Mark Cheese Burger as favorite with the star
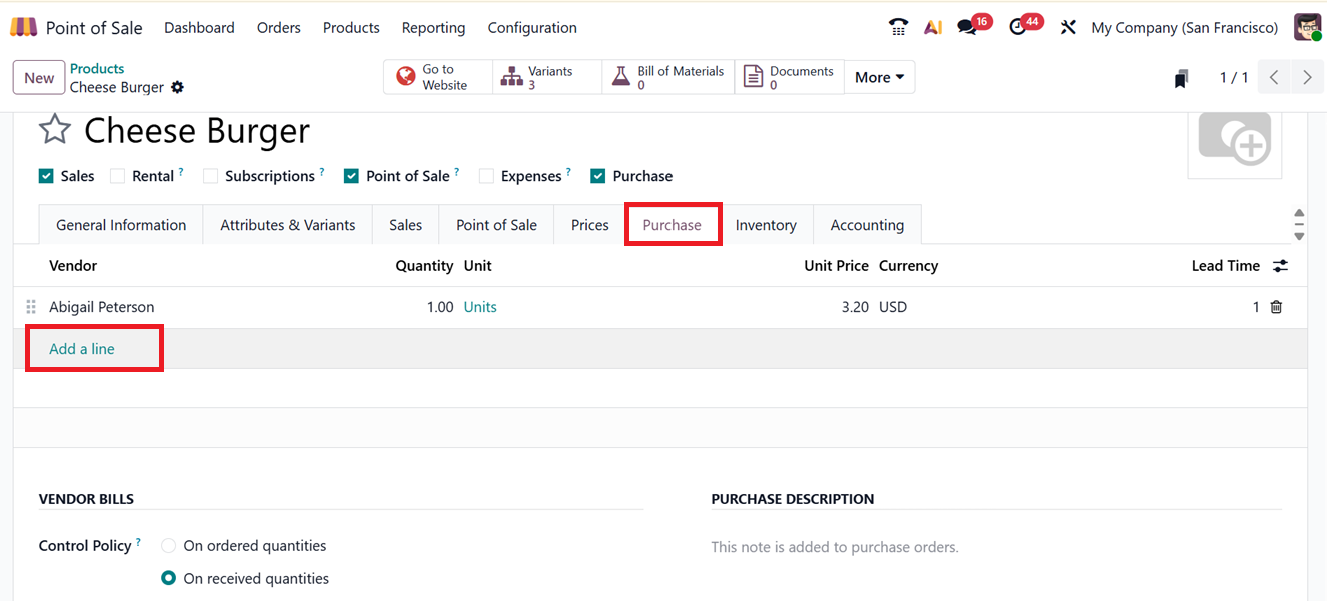 click(54, 129)
